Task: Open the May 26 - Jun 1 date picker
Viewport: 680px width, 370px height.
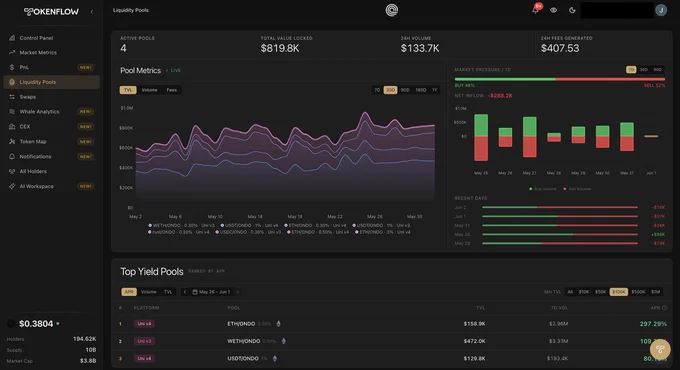Action: tap(211, 292)
